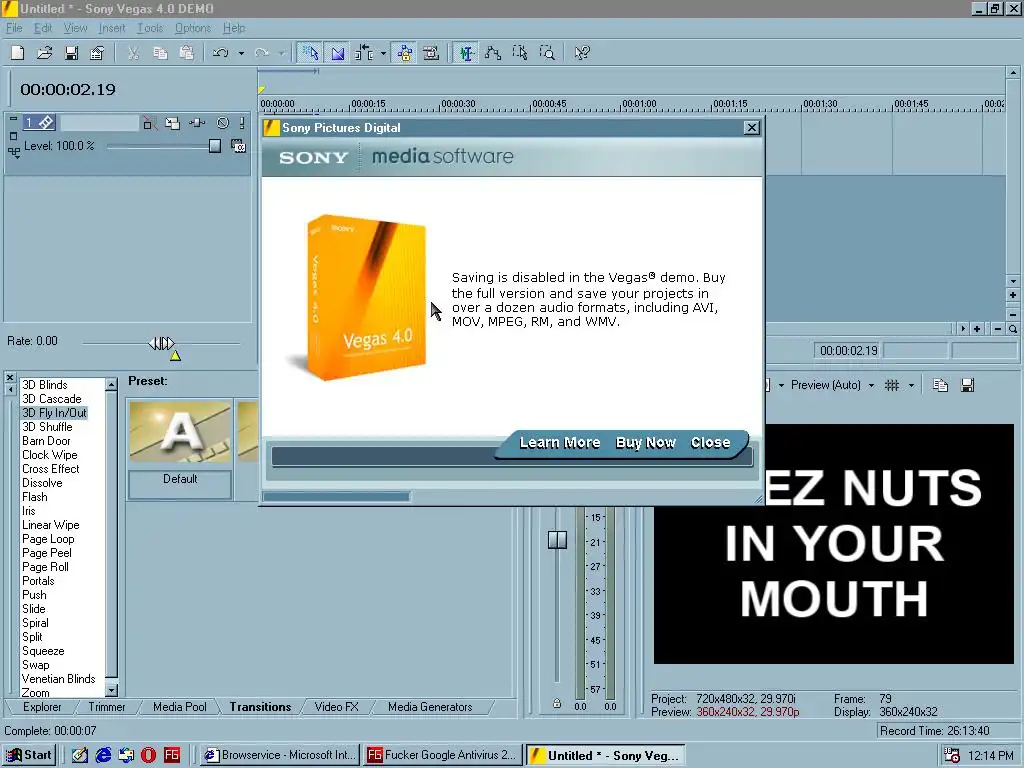Click Close text button in demo dialog
This screenshot has width=1024, height=768.
coord(710,443)
